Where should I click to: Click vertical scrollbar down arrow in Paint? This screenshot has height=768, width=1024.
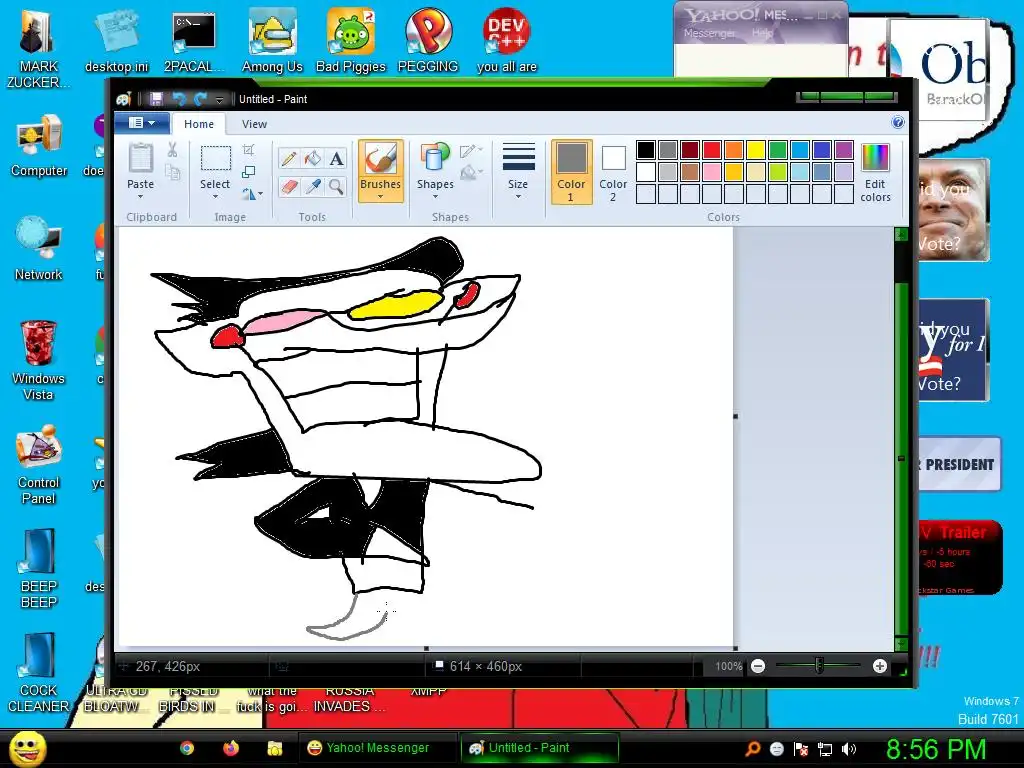click(901, 643)
